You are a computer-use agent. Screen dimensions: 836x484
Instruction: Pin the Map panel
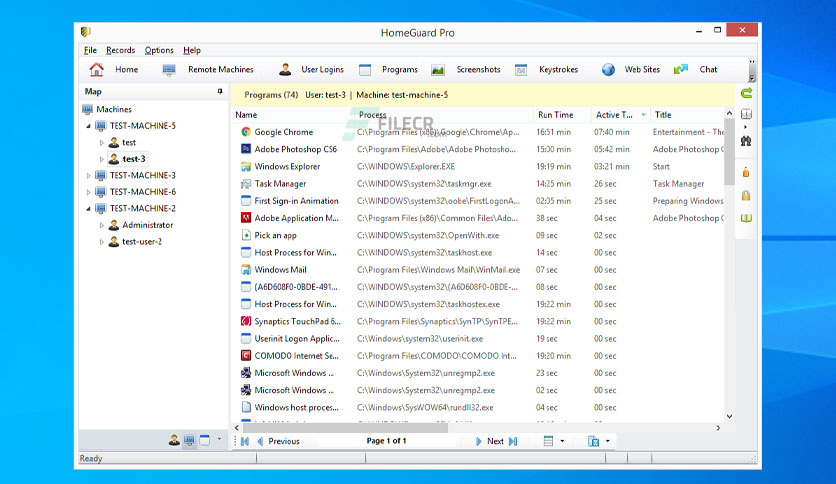tap(220, 92)
